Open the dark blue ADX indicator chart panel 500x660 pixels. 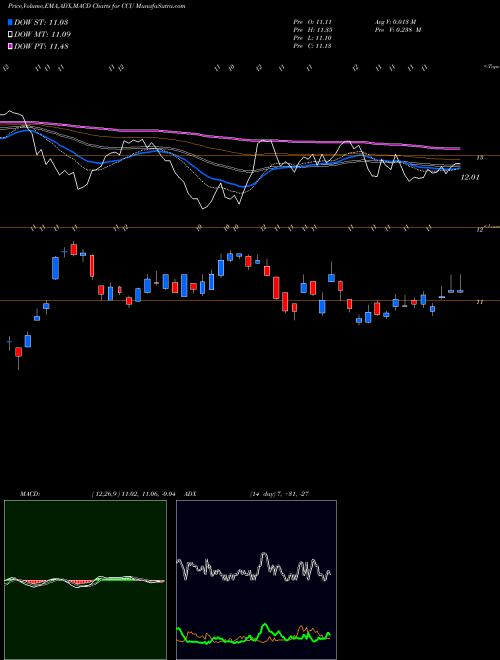pos(256,580)
